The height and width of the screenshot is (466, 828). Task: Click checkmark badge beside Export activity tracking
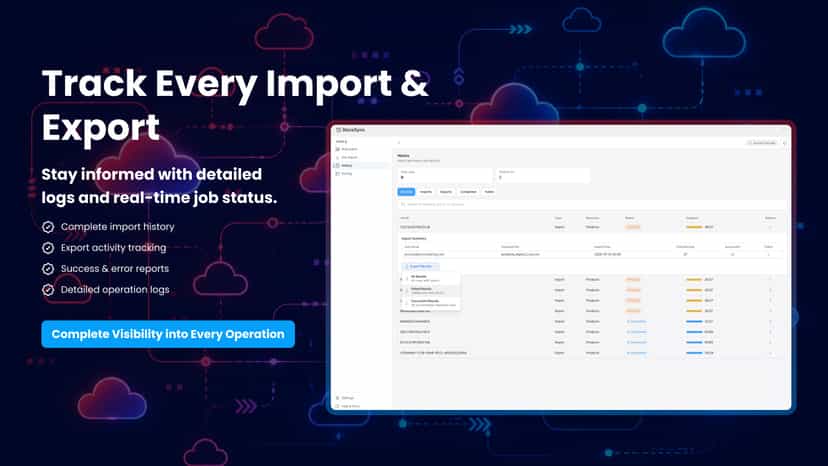(48, 248)
